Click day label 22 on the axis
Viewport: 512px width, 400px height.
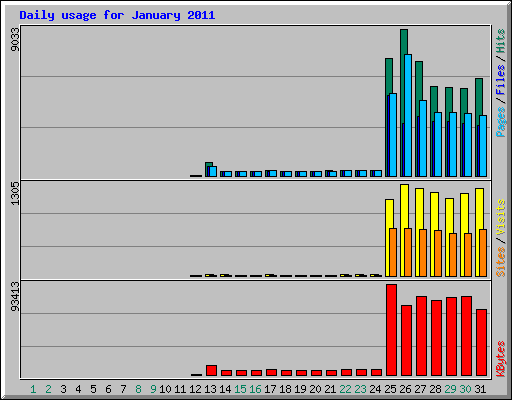pyautogui.click(x=345, y=389)
